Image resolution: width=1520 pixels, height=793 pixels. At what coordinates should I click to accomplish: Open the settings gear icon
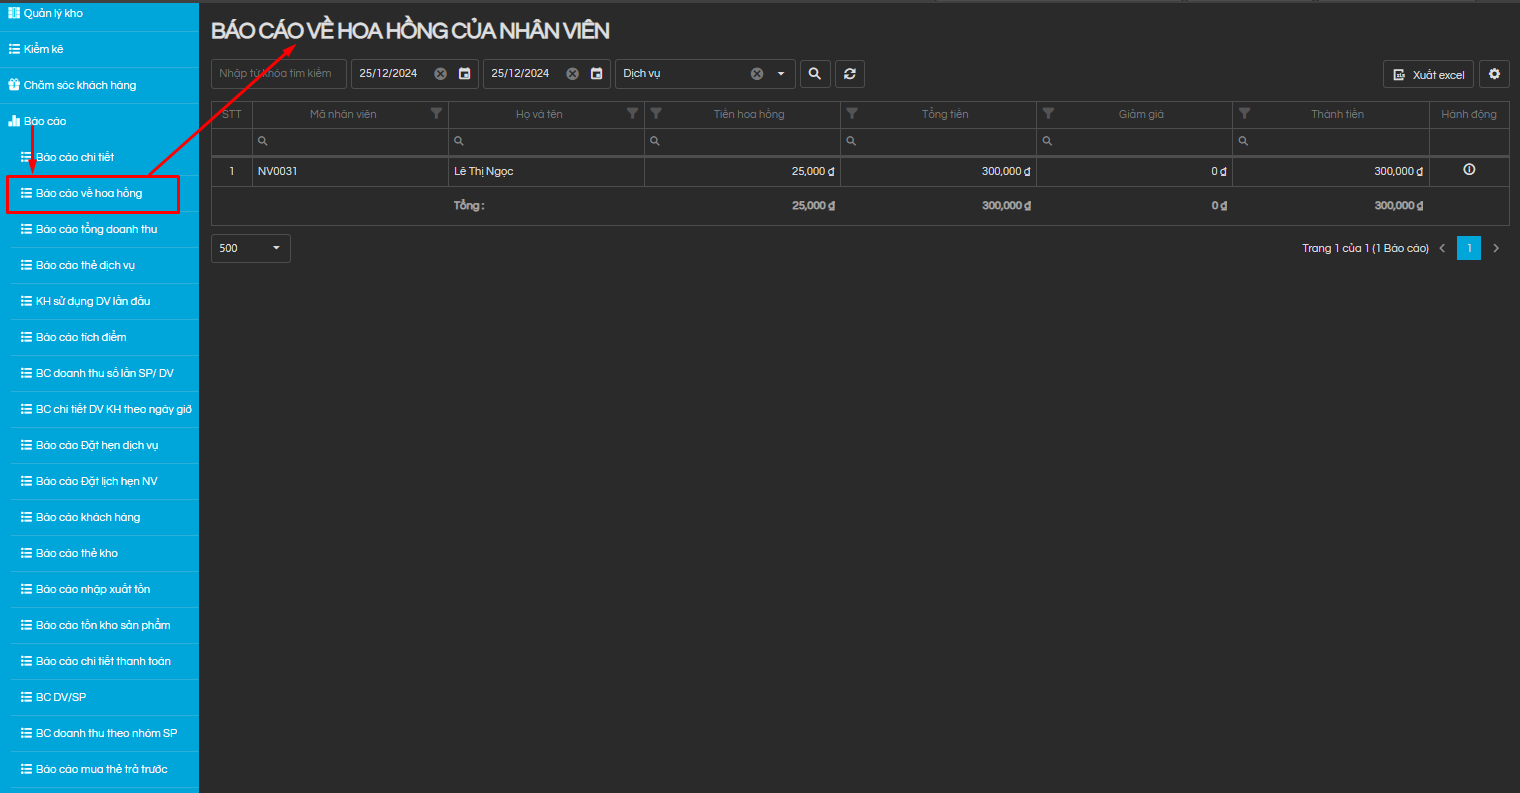pos(1494,74)
